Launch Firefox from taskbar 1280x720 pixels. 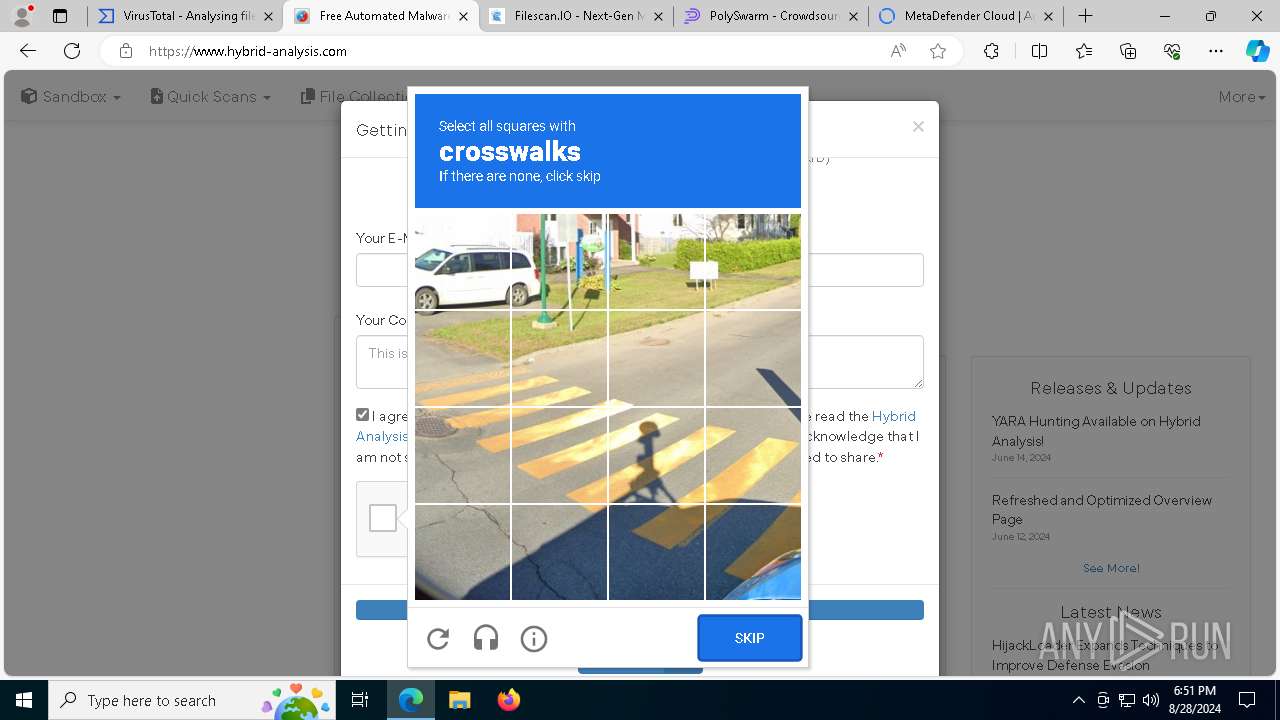[508, 700]
